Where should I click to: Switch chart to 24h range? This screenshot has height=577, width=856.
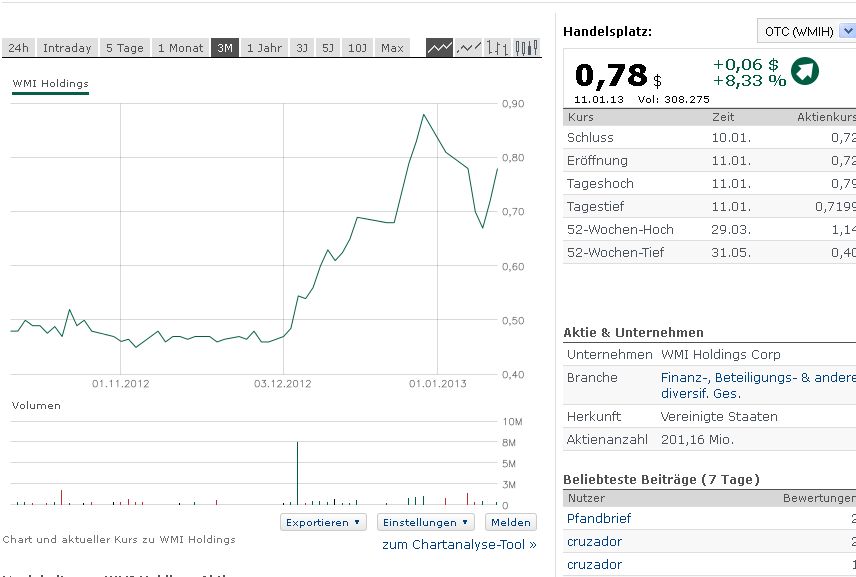pyautogui.click(x=19, y=48)
